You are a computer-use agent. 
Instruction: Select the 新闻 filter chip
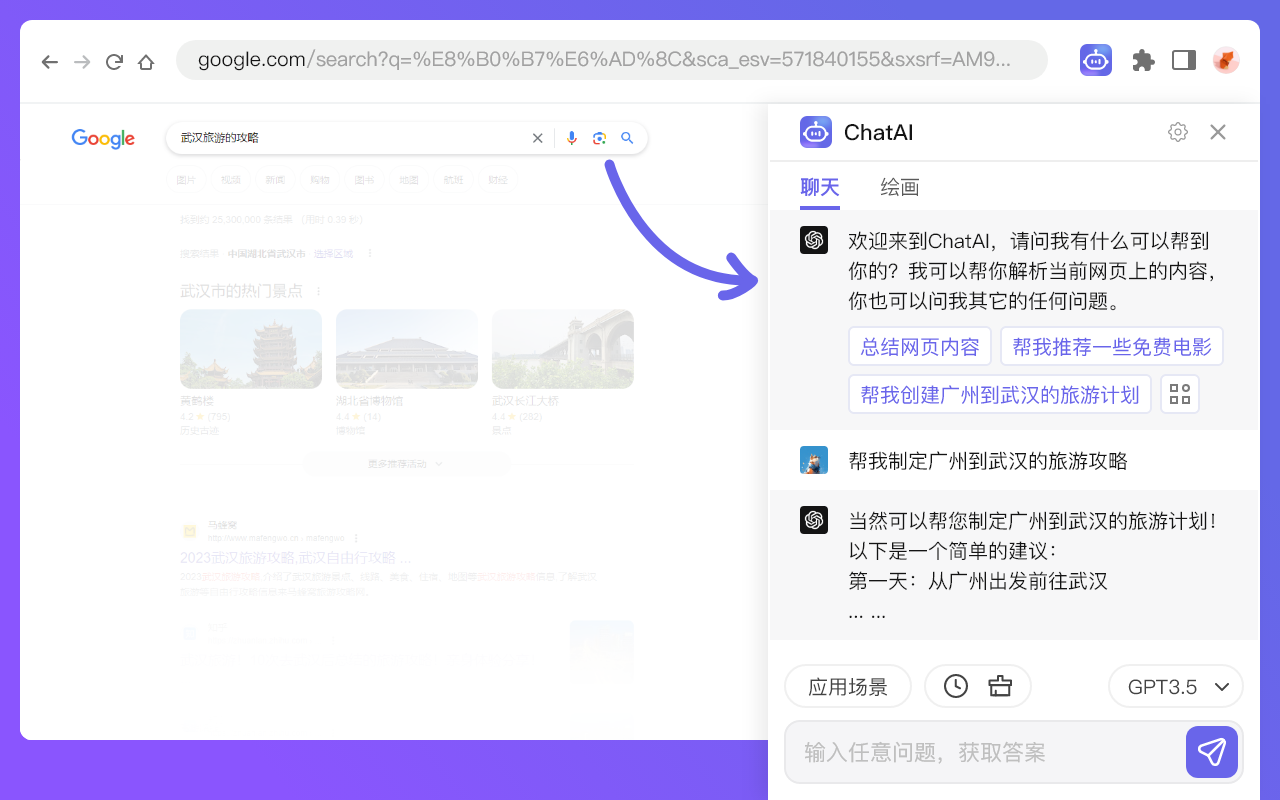coord(275,180)
